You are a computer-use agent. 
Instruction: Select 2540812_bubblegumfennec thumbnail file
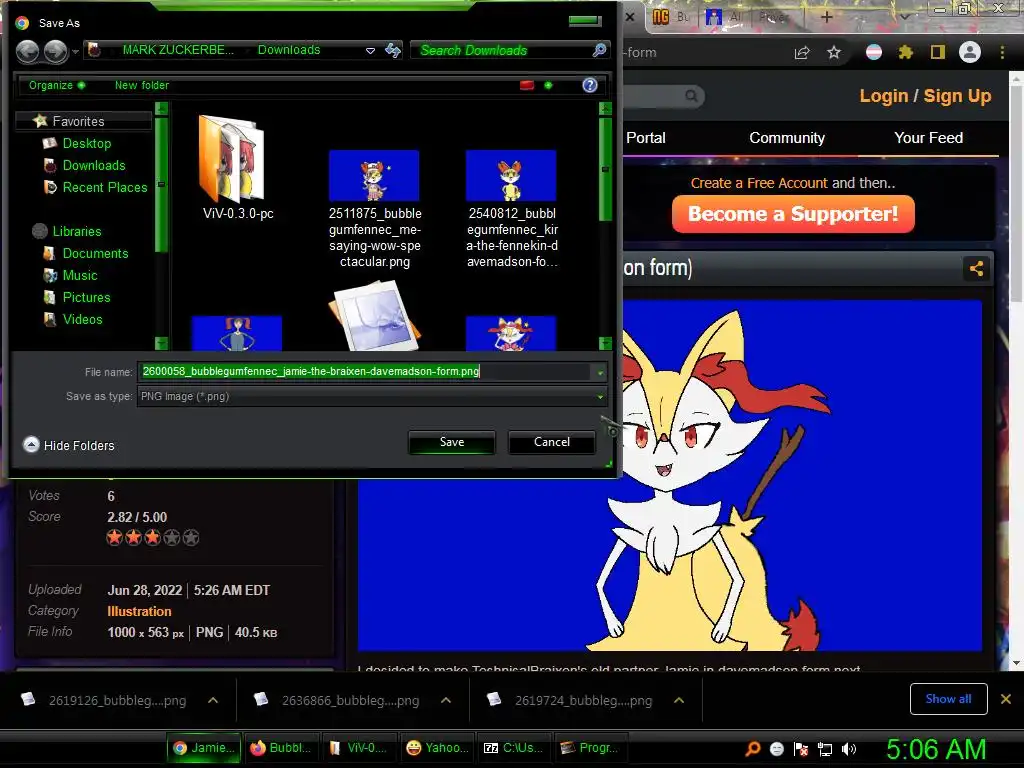click(x=511, y=209)
